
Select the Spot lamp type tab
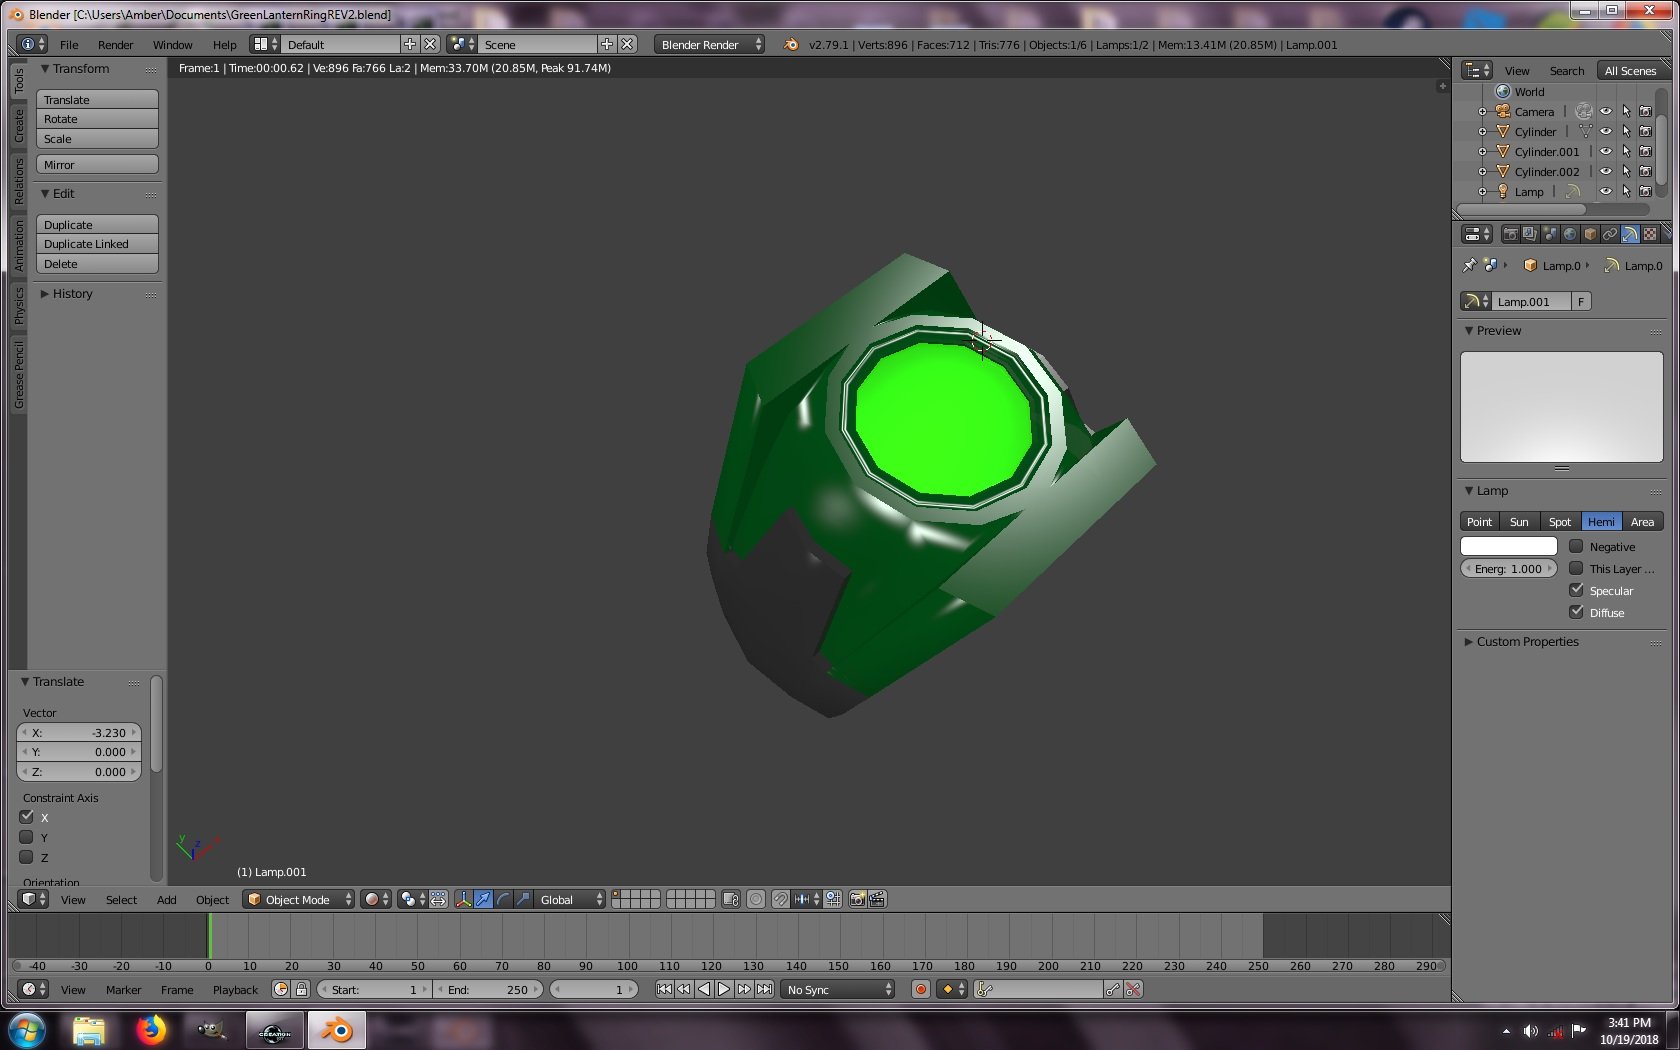1559,521
